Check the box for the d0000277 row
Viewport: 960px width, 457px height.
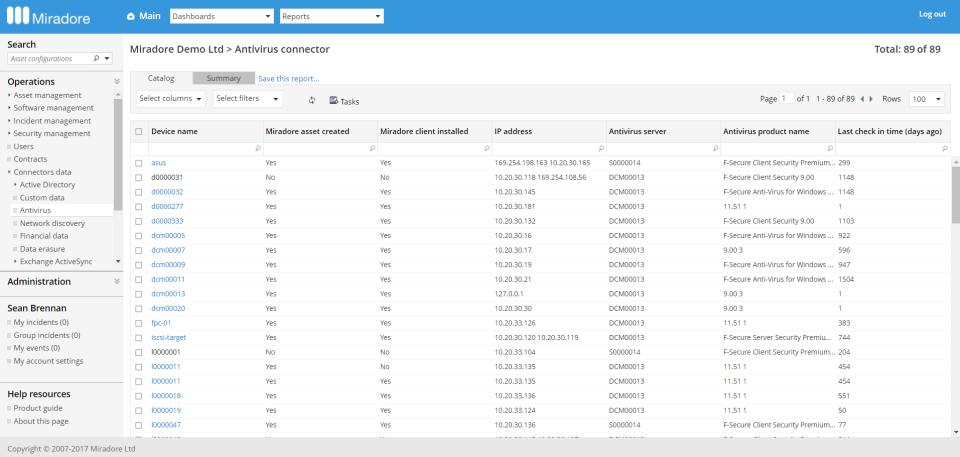point(138,206)
